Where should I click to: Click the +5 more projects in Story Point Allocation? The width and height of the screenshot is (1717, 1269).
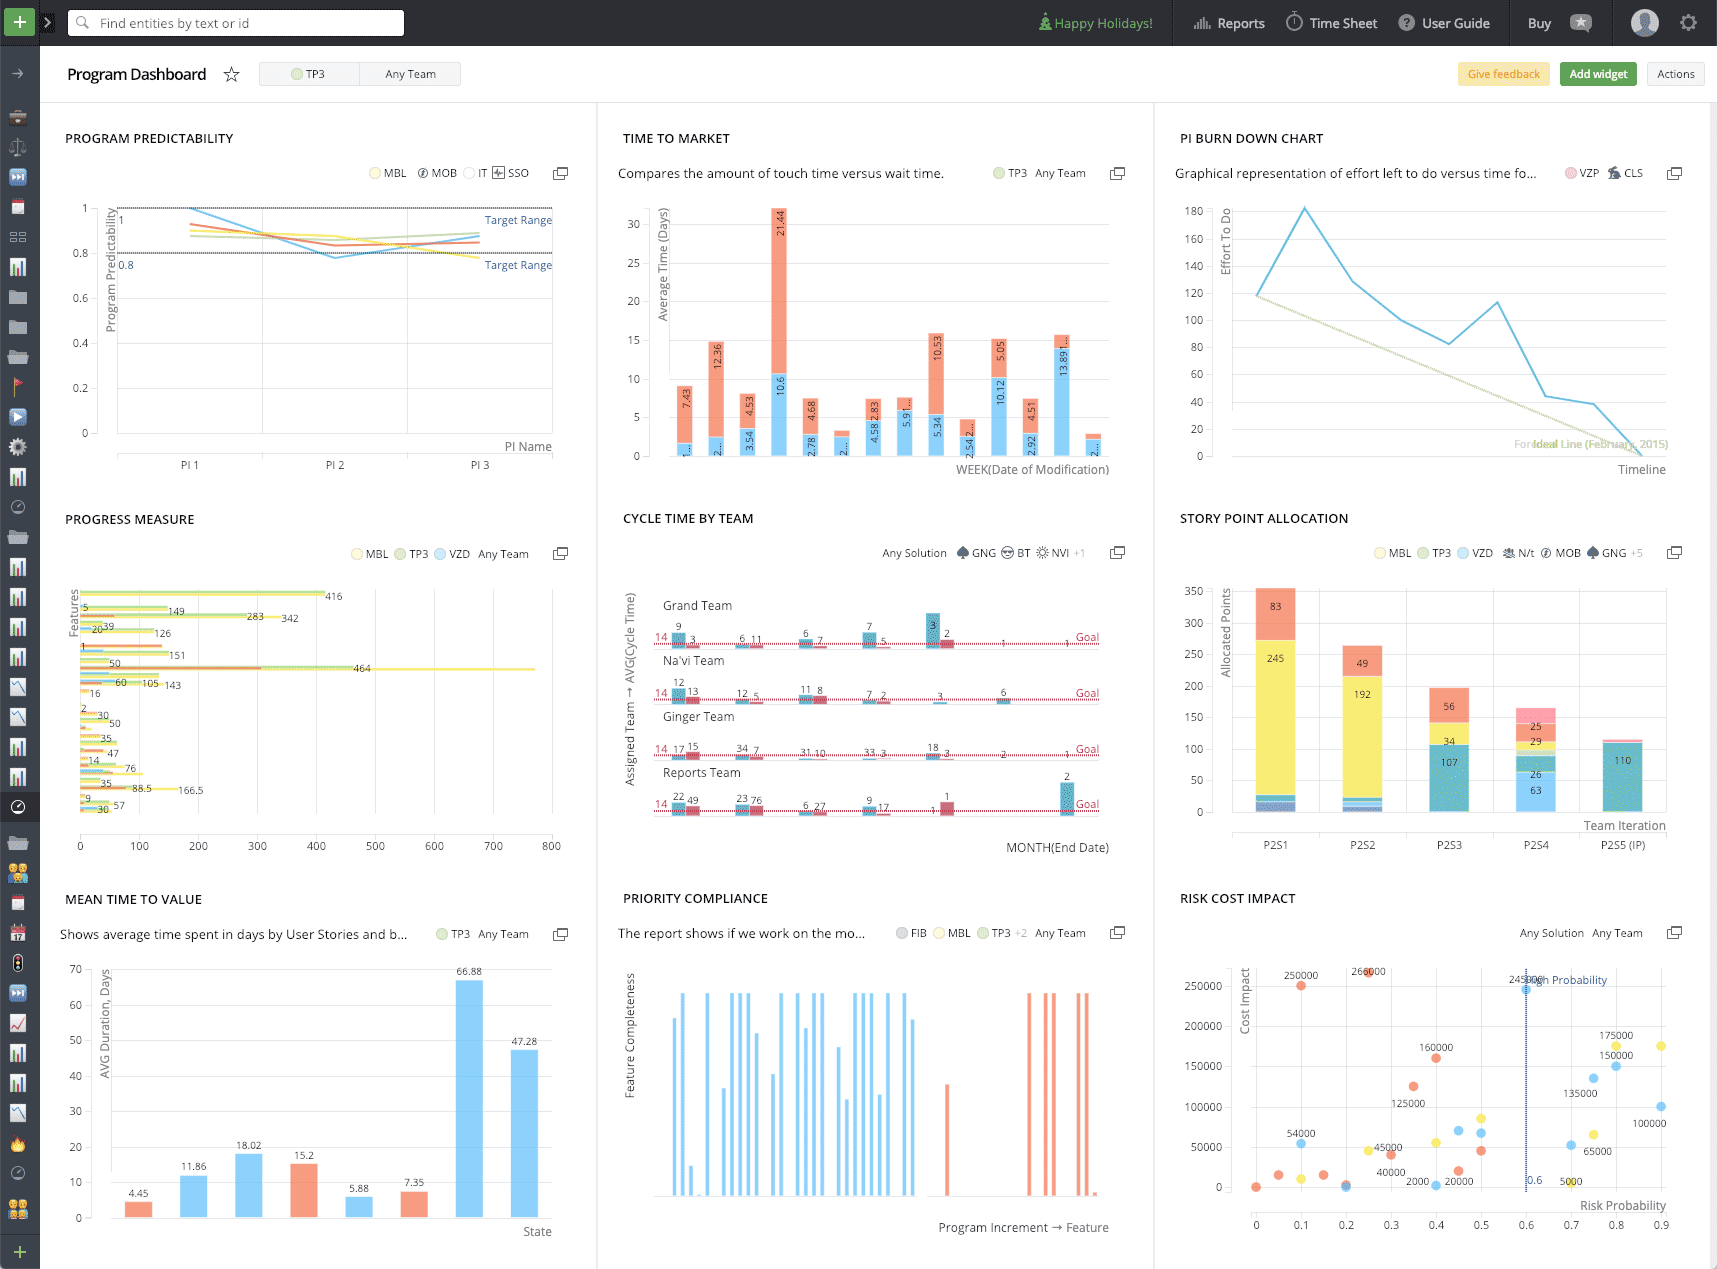[x=1636, y=553]
